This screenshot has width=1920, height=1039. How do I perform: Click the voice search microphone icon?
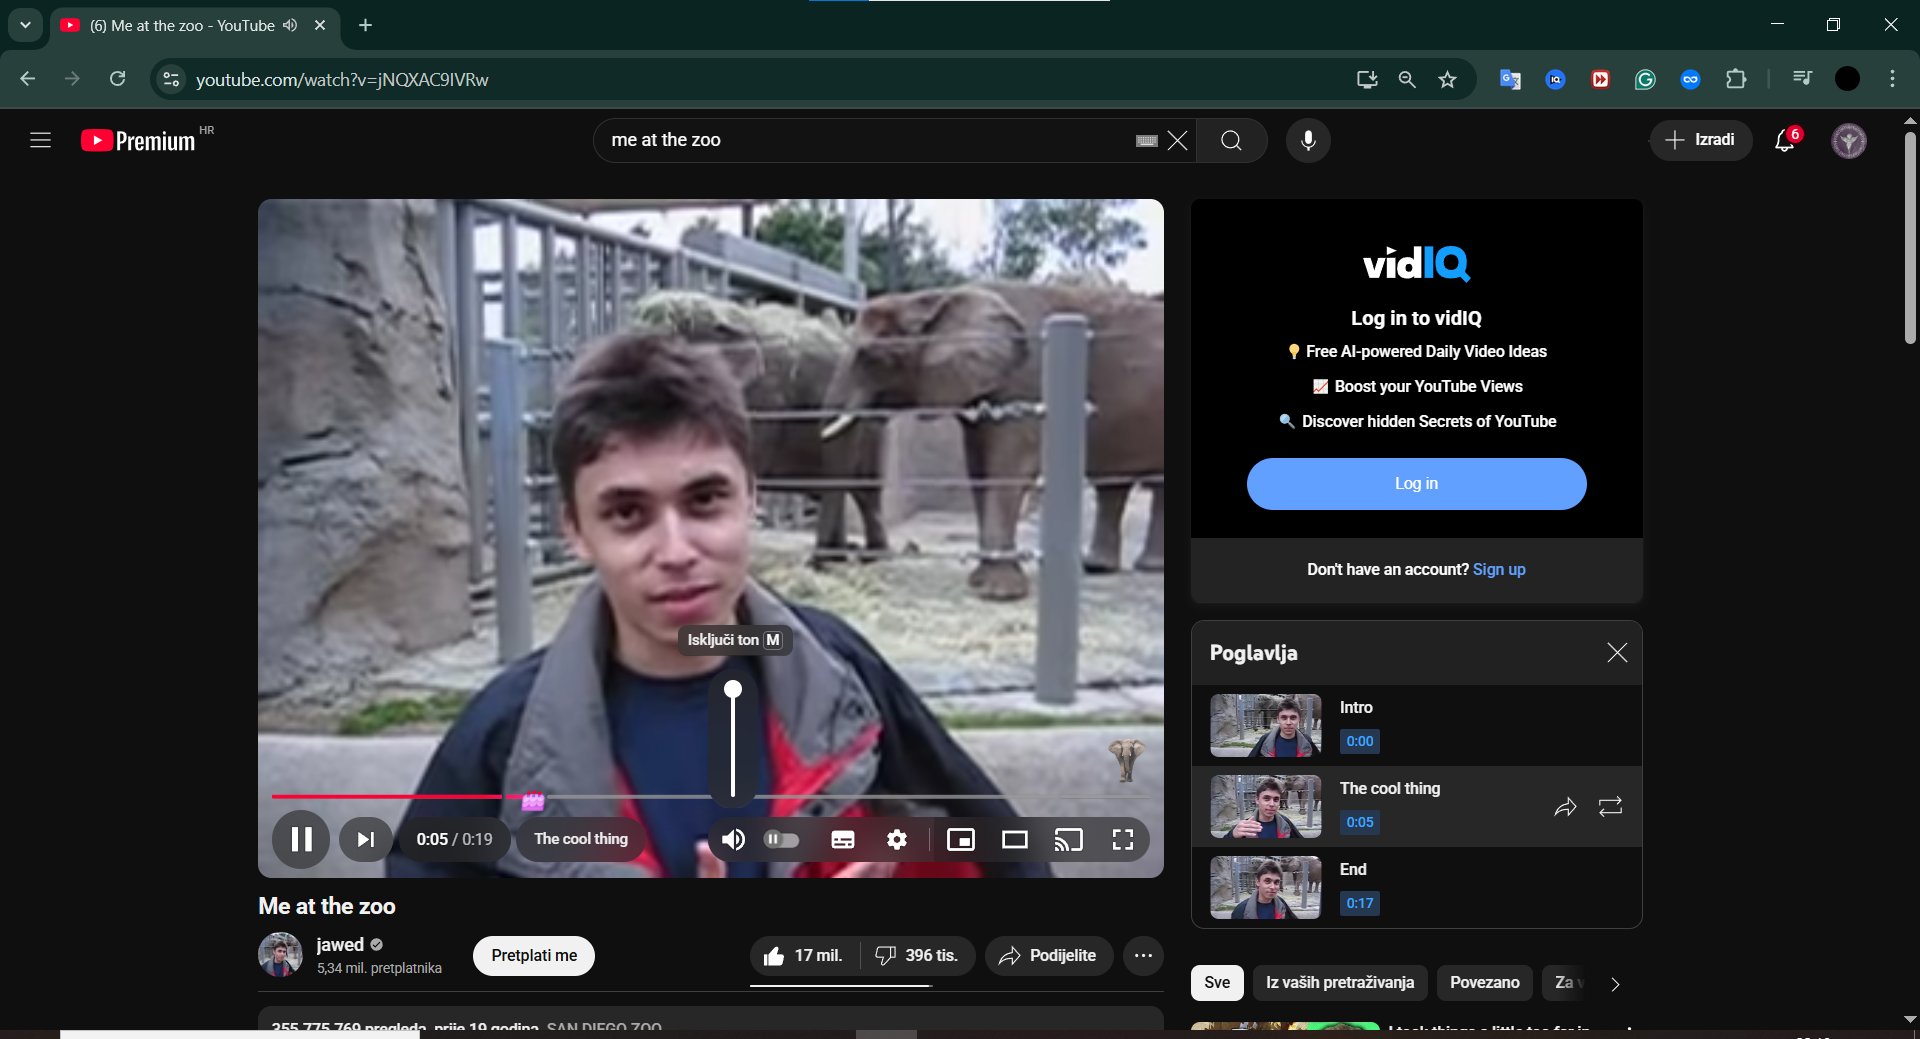click(1307, 141)
